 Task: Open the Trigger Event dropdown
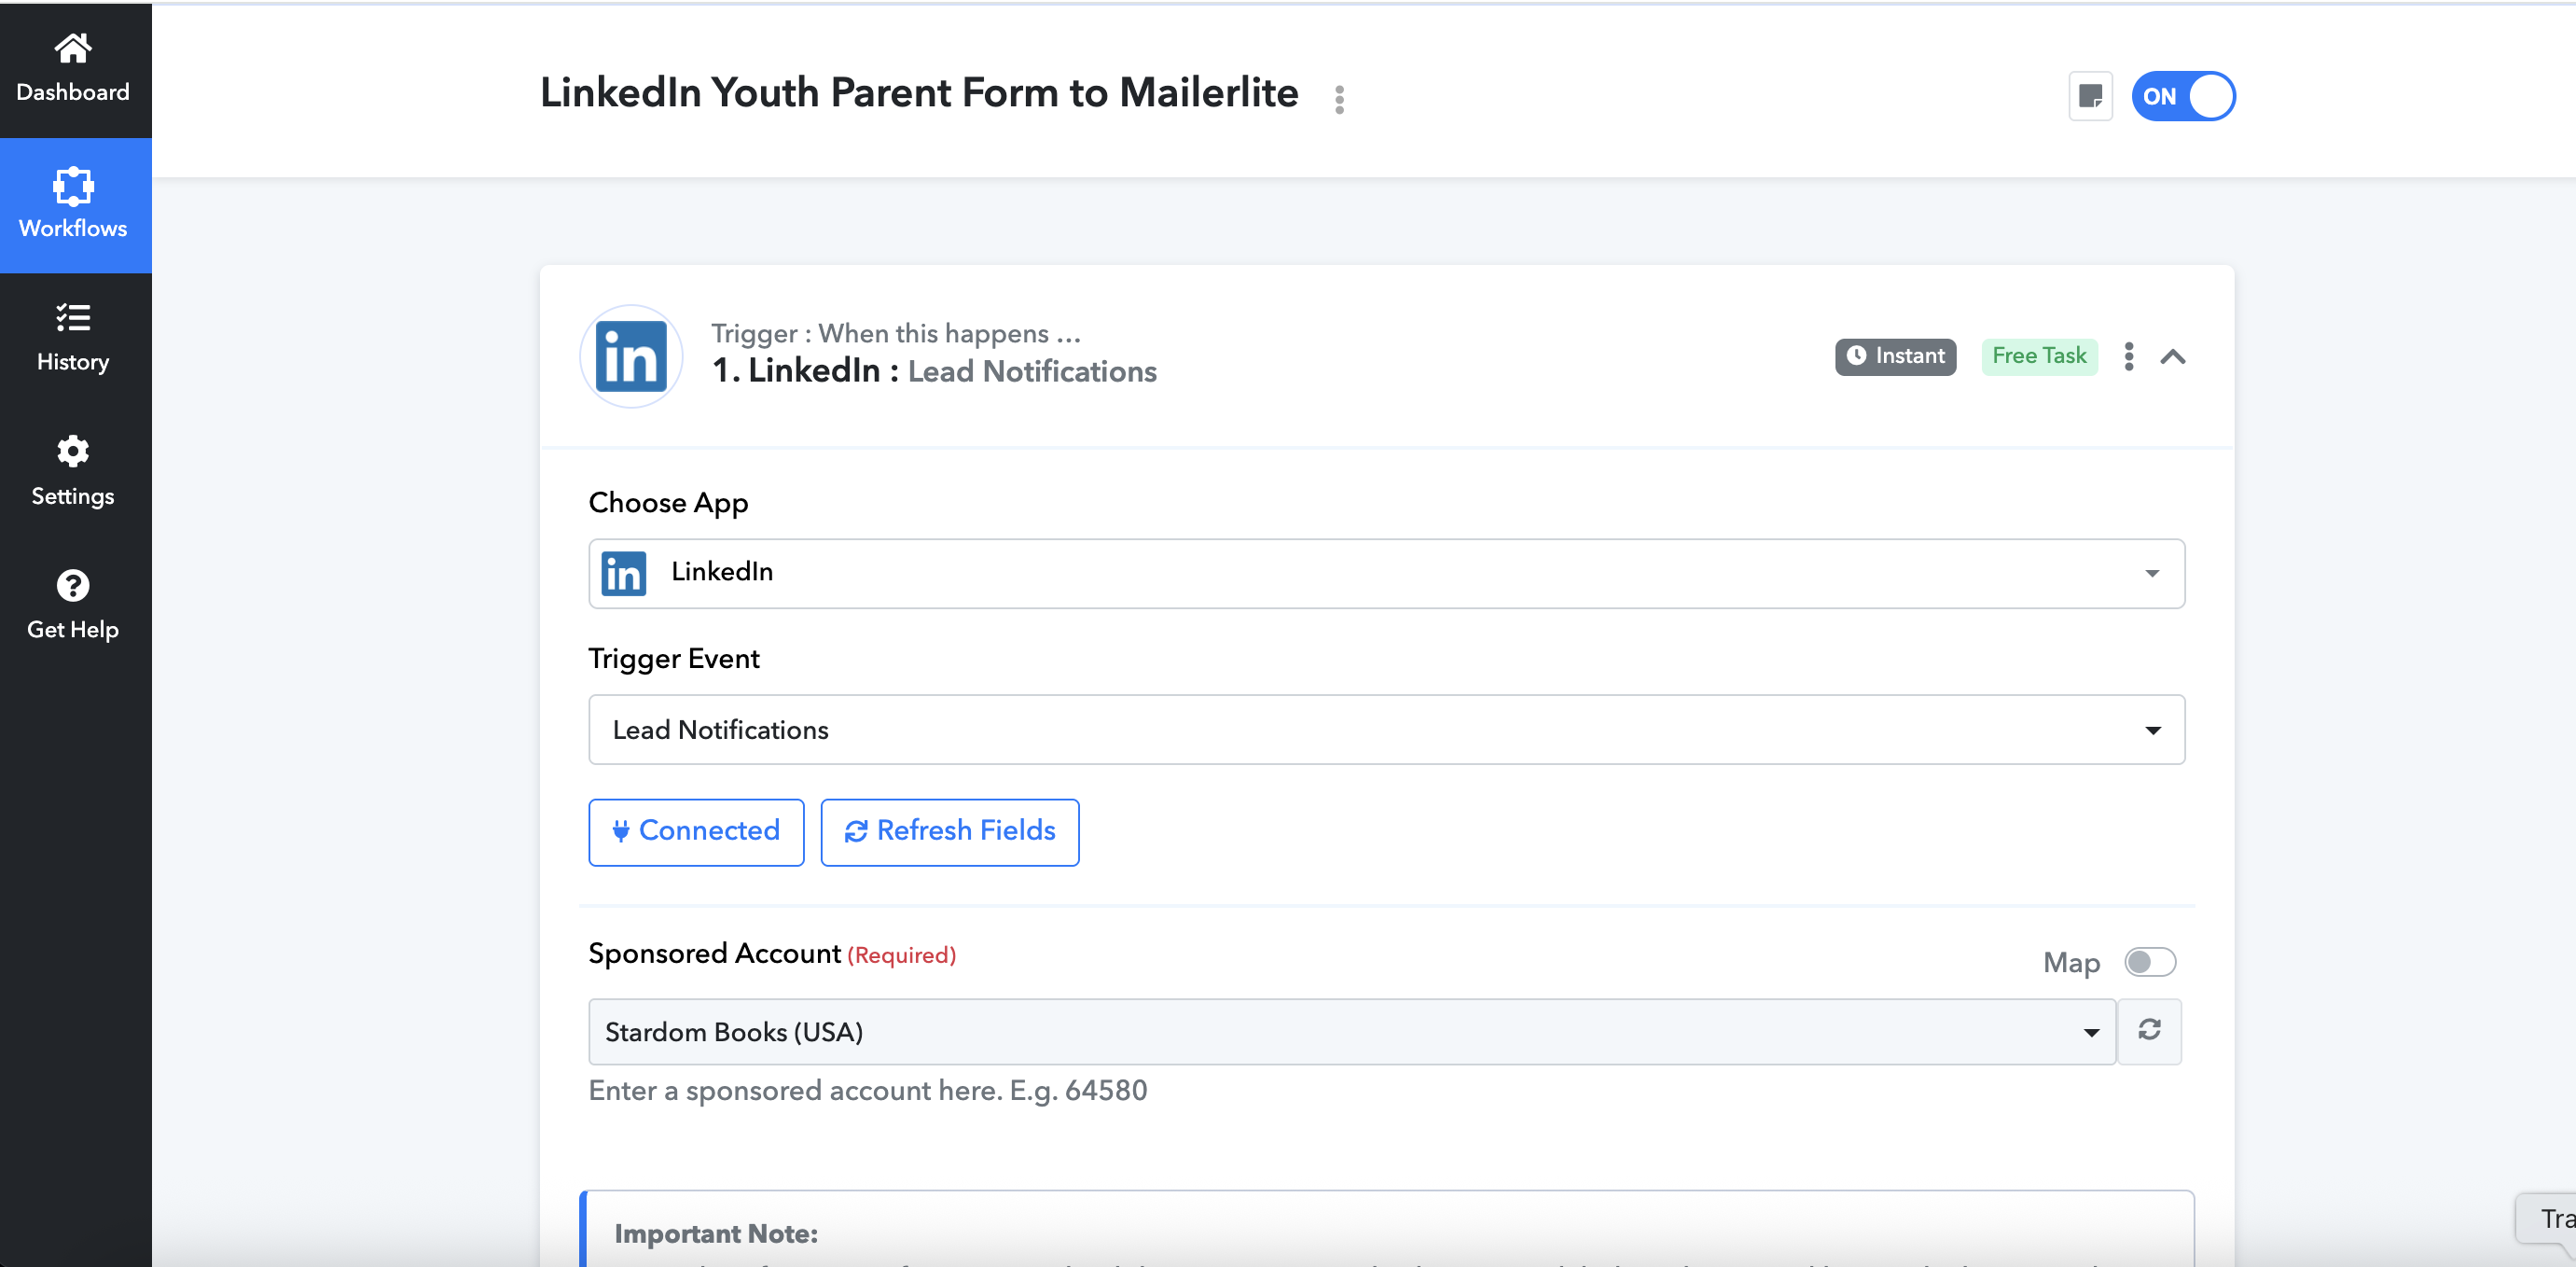click(x=1386, y=730)
